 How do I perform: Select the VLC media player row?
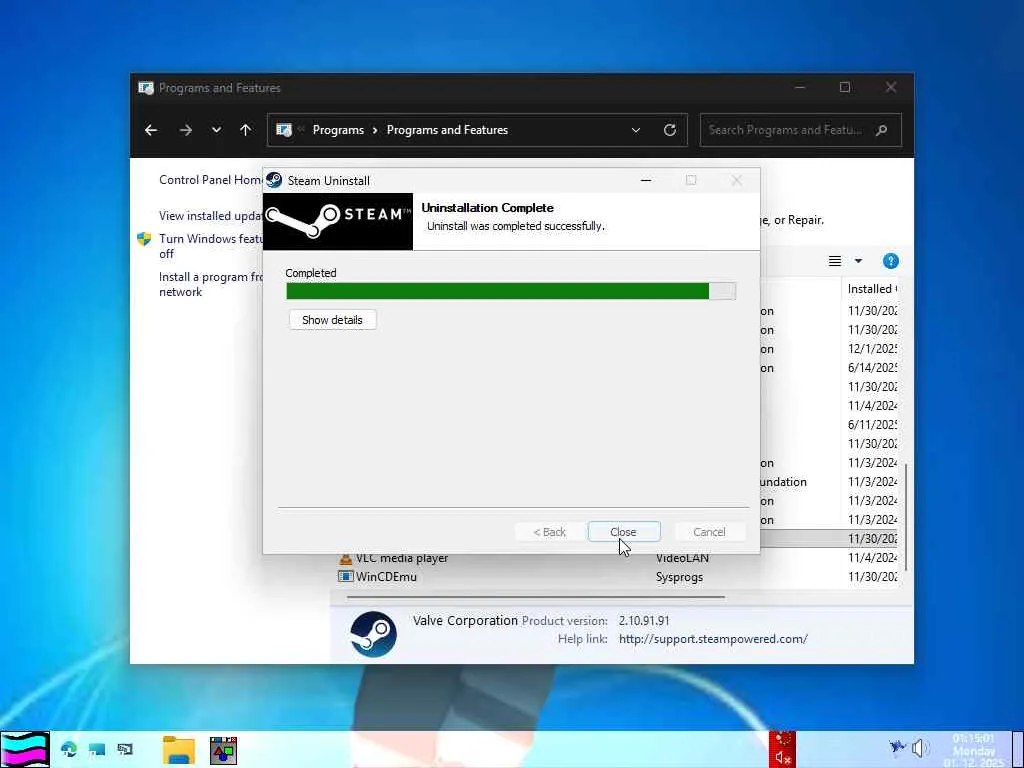[617, 558]
